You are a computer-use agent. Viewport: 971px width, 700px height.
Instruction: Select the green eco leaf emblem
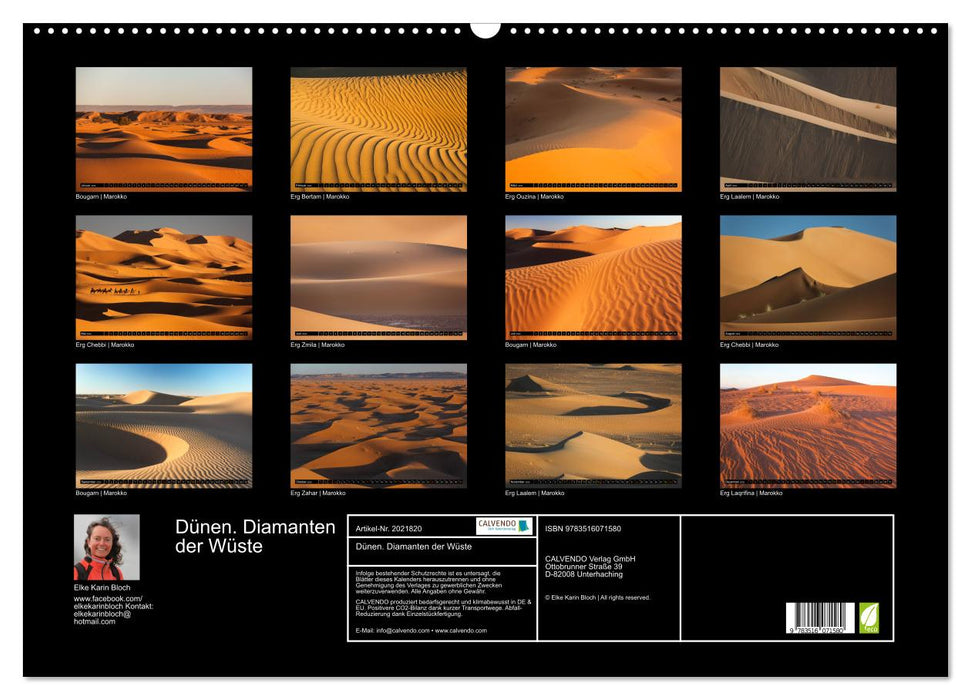869,618
